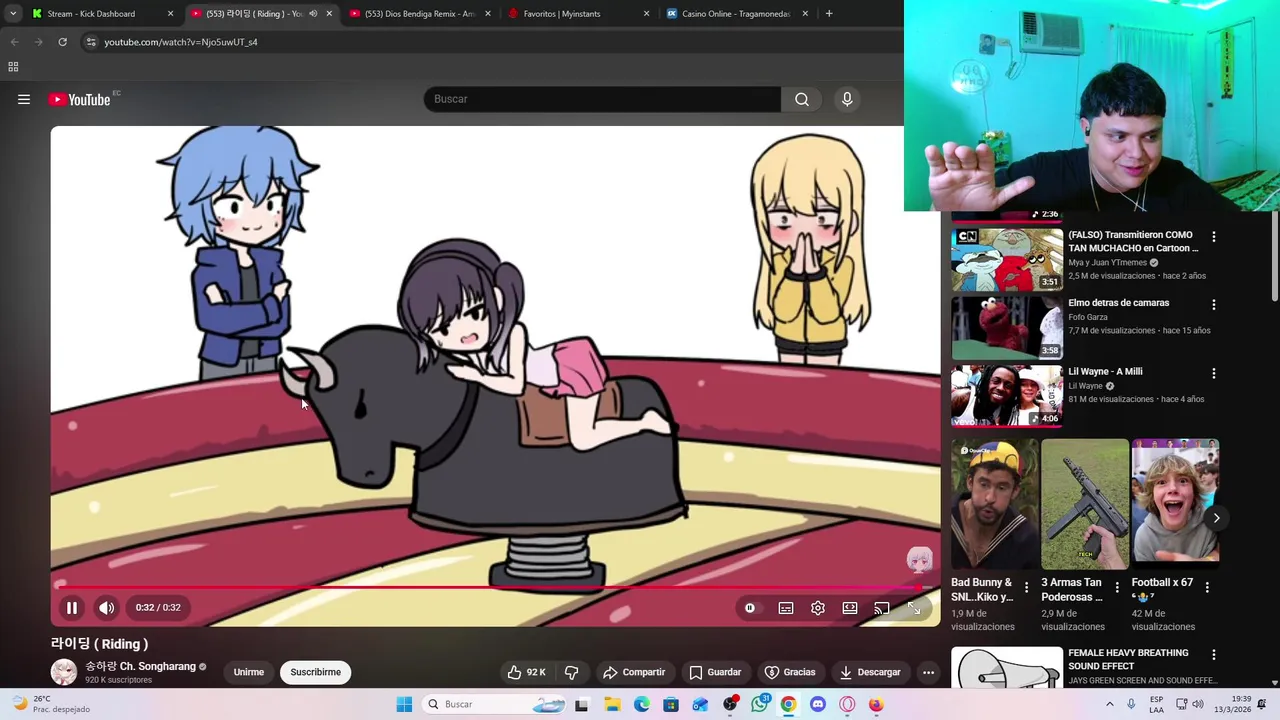
Task: Click the youtube.com URL address bar
Action: [x=181, y=42]
